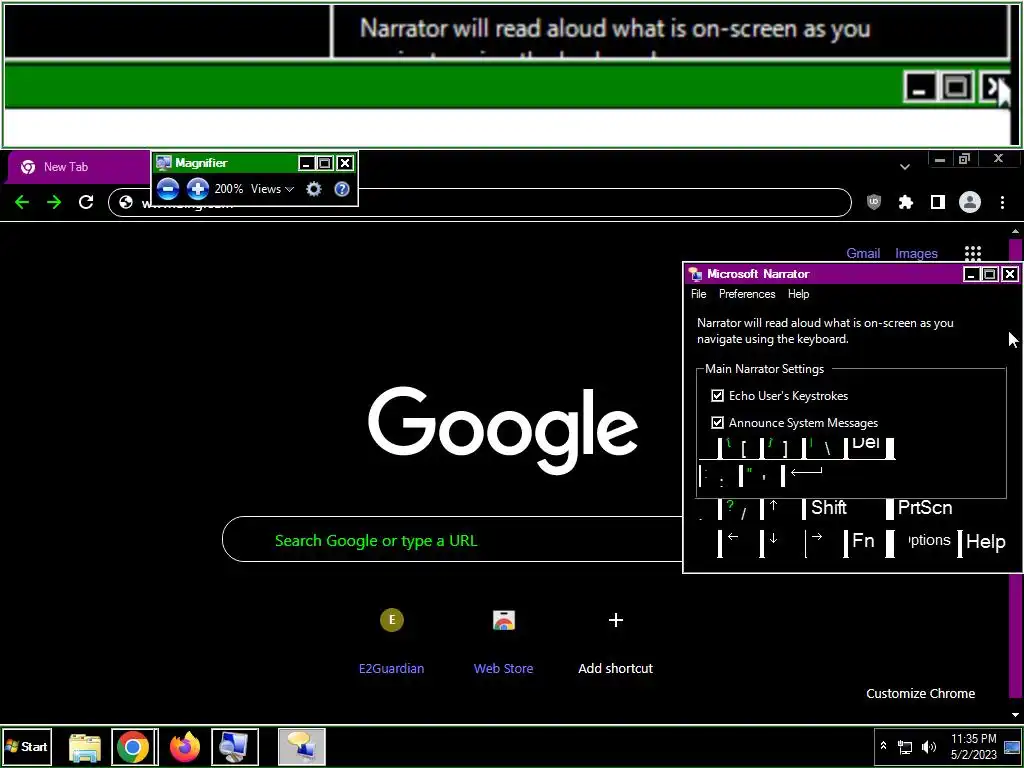The image size is (1024, 768).
Task: Open the Magnifier Views dropdown
Action: [x=272, y=189]
